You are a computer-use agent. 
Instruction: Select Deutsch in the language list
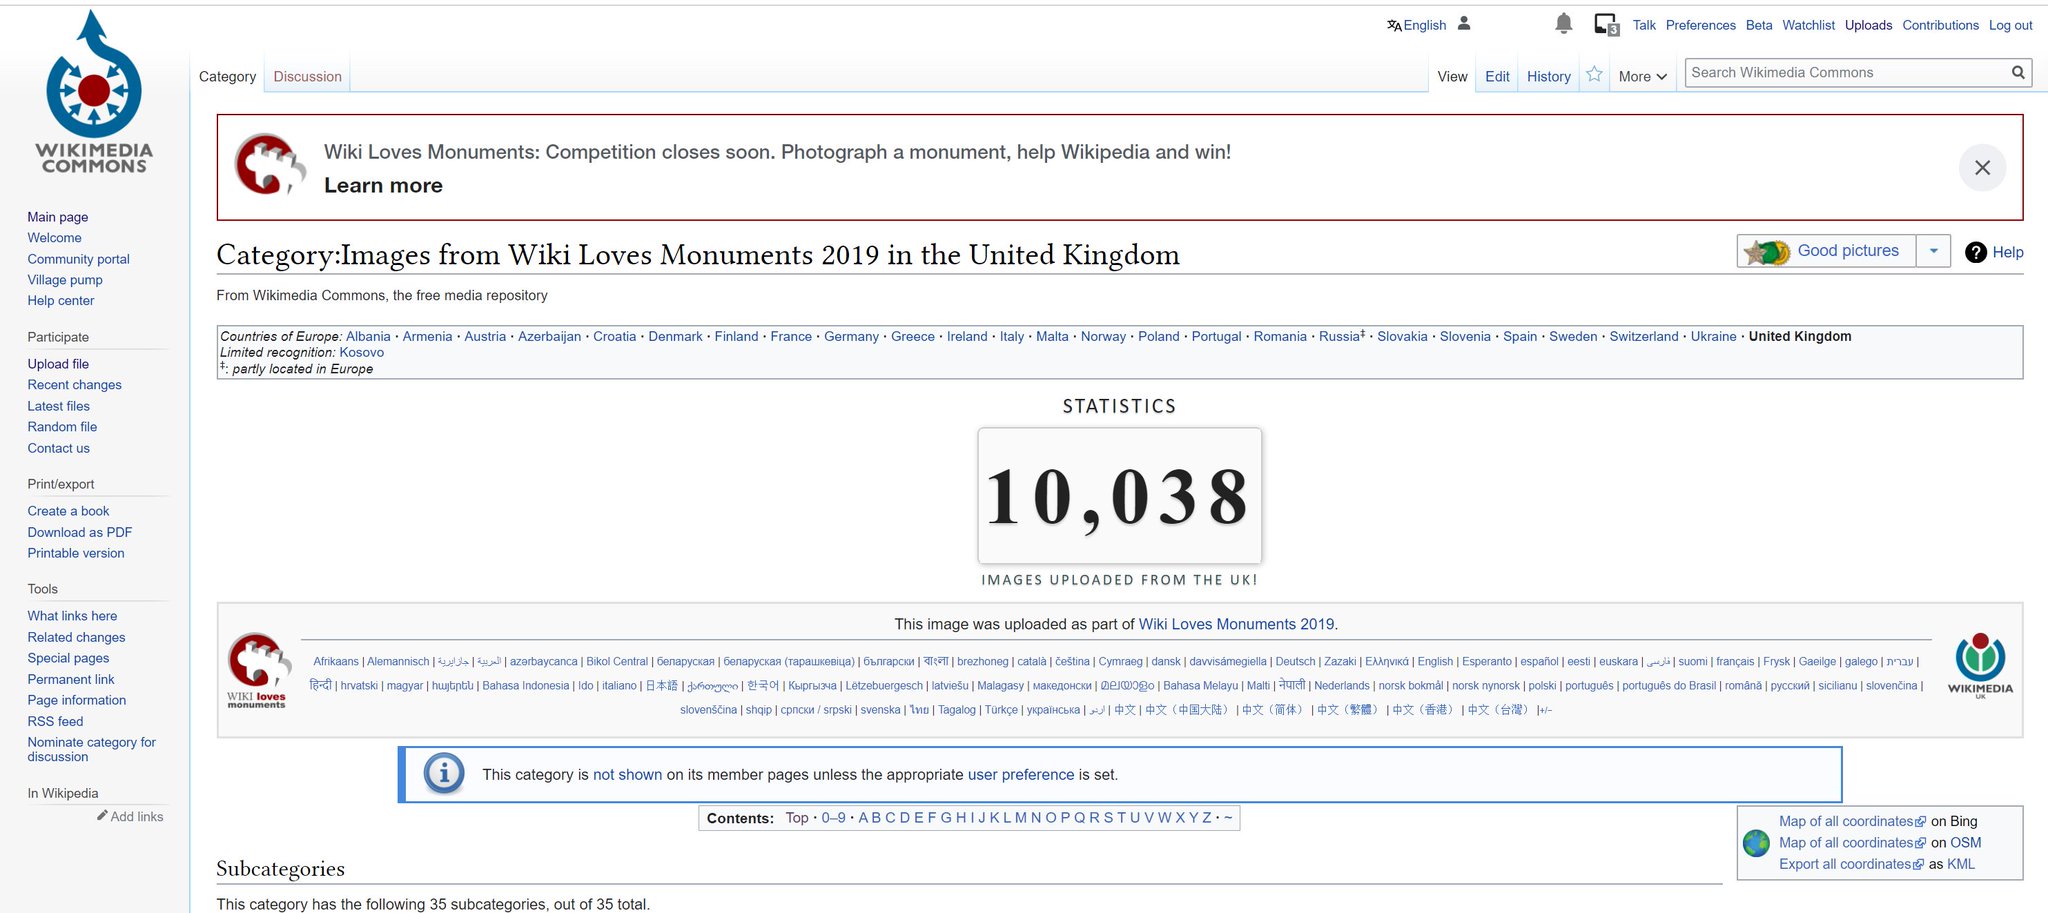[1295, 661]
